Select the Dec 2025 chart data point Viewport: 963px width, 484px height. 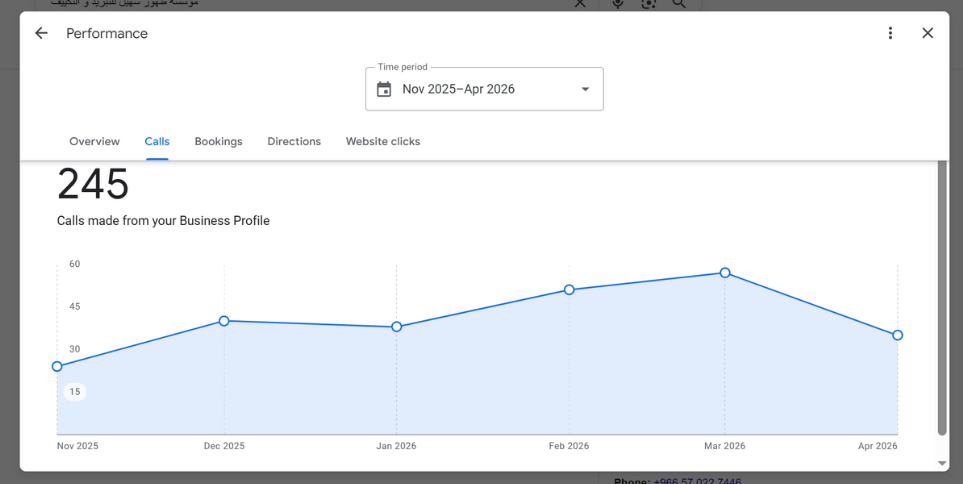coord(224,321)
